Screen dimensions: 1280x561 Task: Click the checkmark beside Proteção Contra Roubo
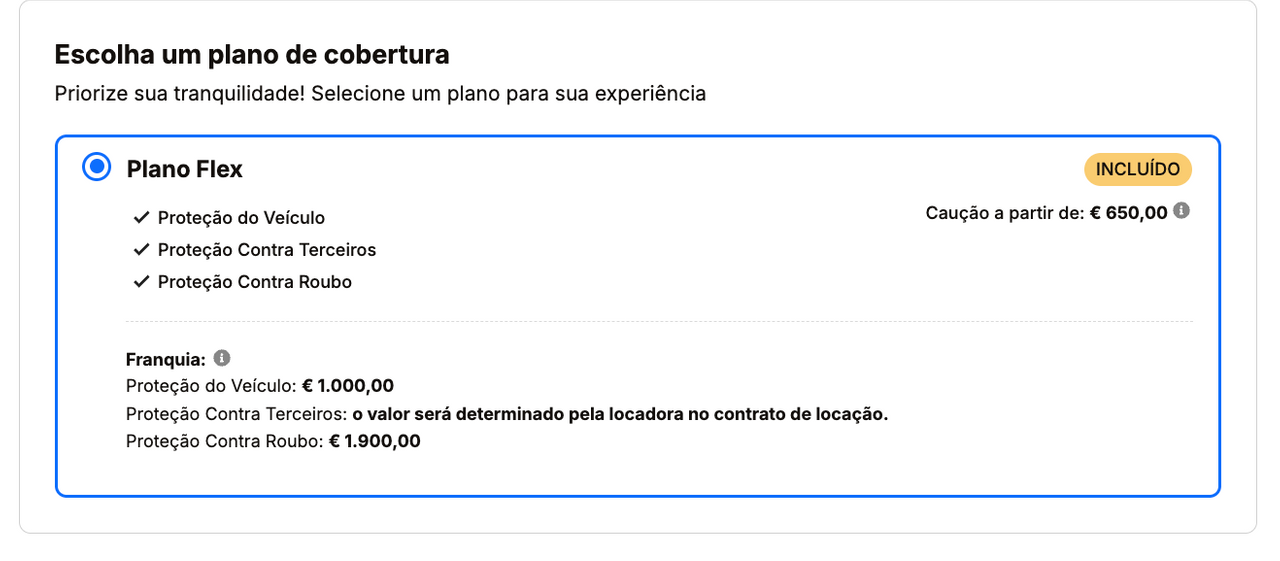click(141, 281)
